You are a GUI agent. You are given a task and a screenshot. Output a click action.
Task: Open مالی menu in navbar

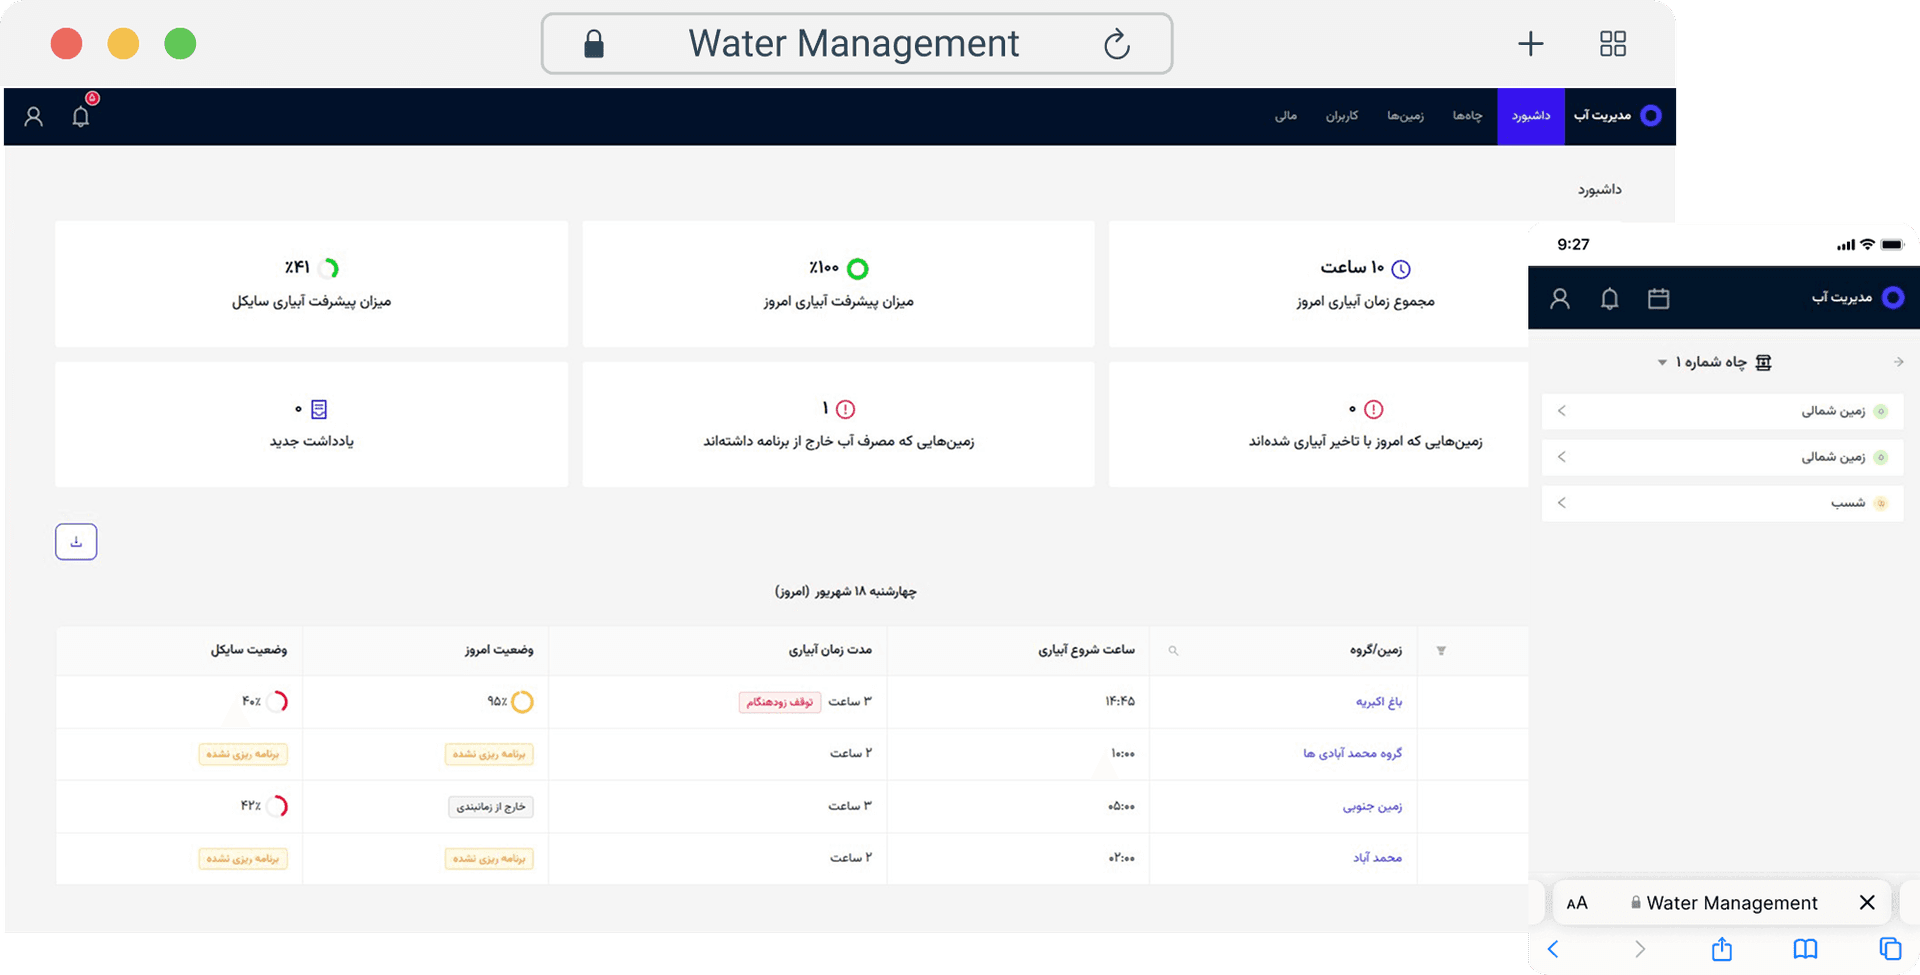coord(1286,116)
